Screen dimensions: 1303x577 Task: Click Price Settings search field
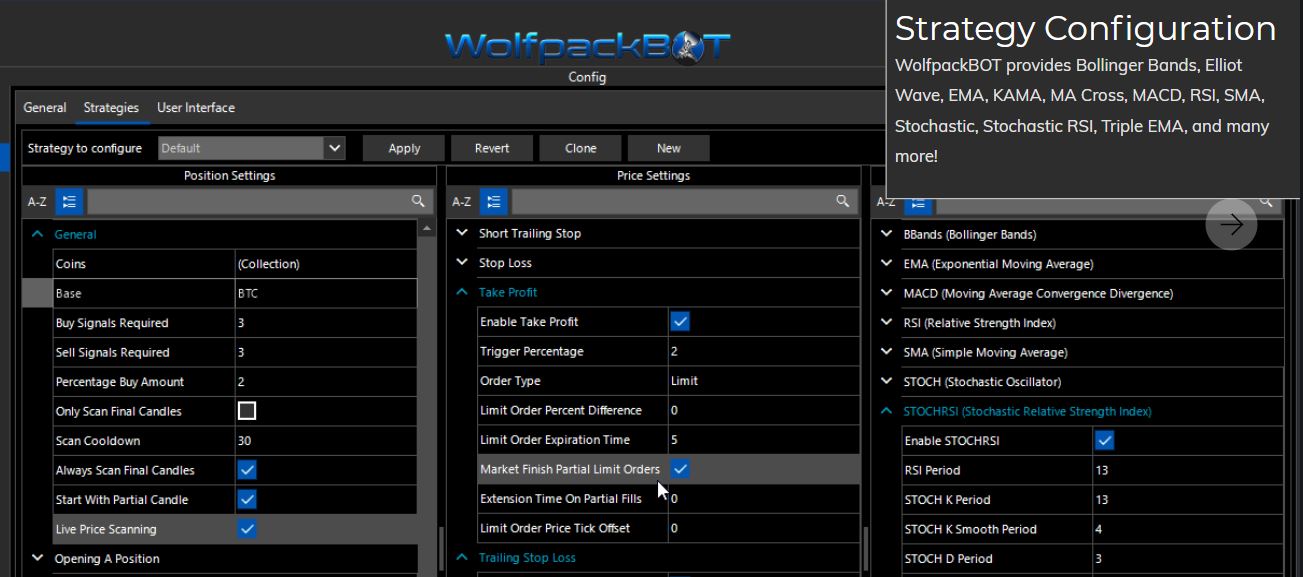point(673,202)
